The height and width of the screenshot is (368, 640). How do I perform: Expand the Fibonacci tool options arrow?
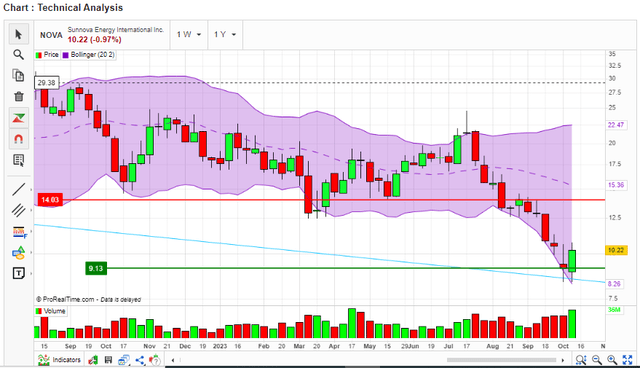coord(31,232)
